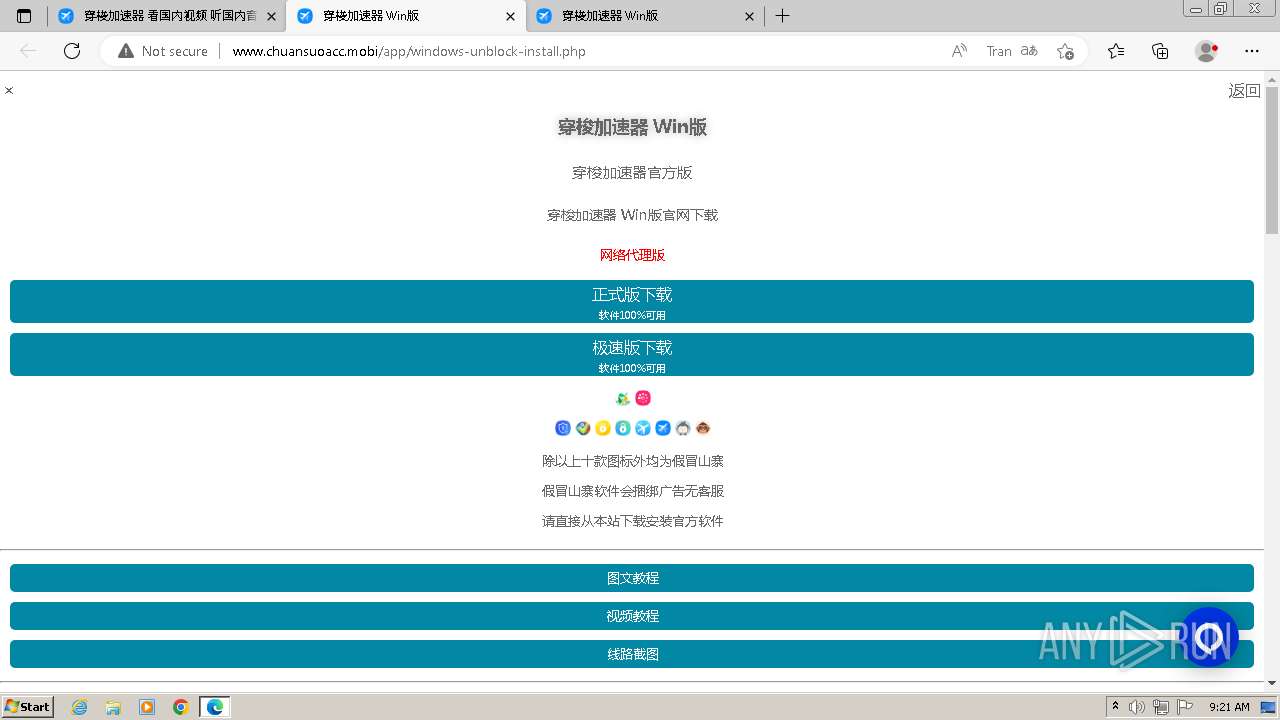
Task: Click the light blue airplane app icon
Action: (x=643, y=428)
